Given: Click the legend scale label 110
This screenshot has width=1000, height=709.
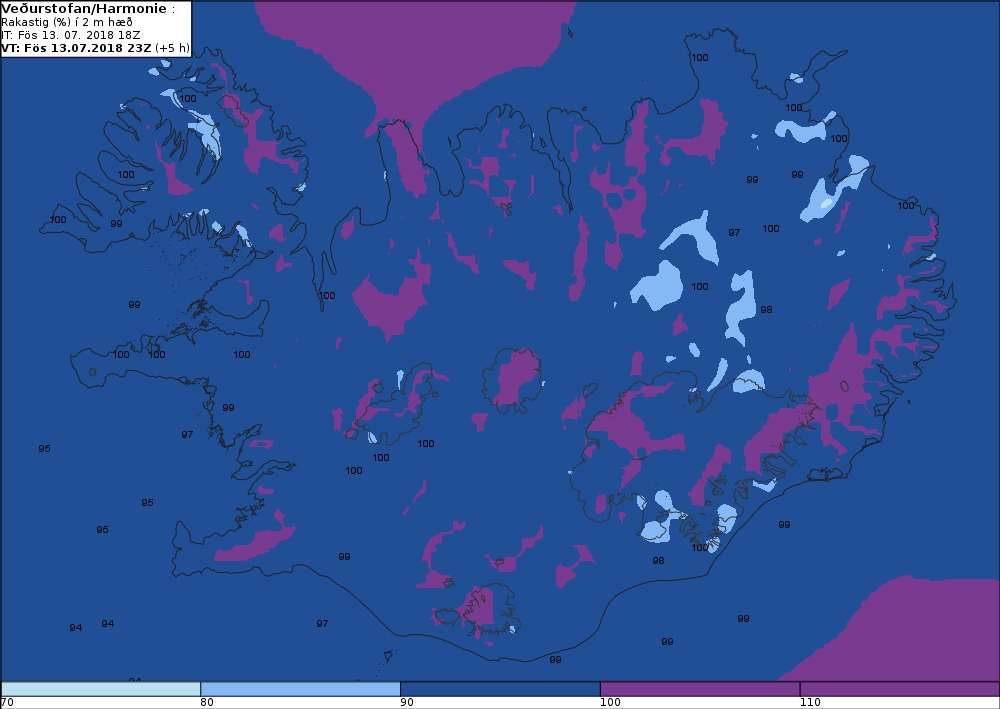Looking at the screenshot, I should point(810,702).
